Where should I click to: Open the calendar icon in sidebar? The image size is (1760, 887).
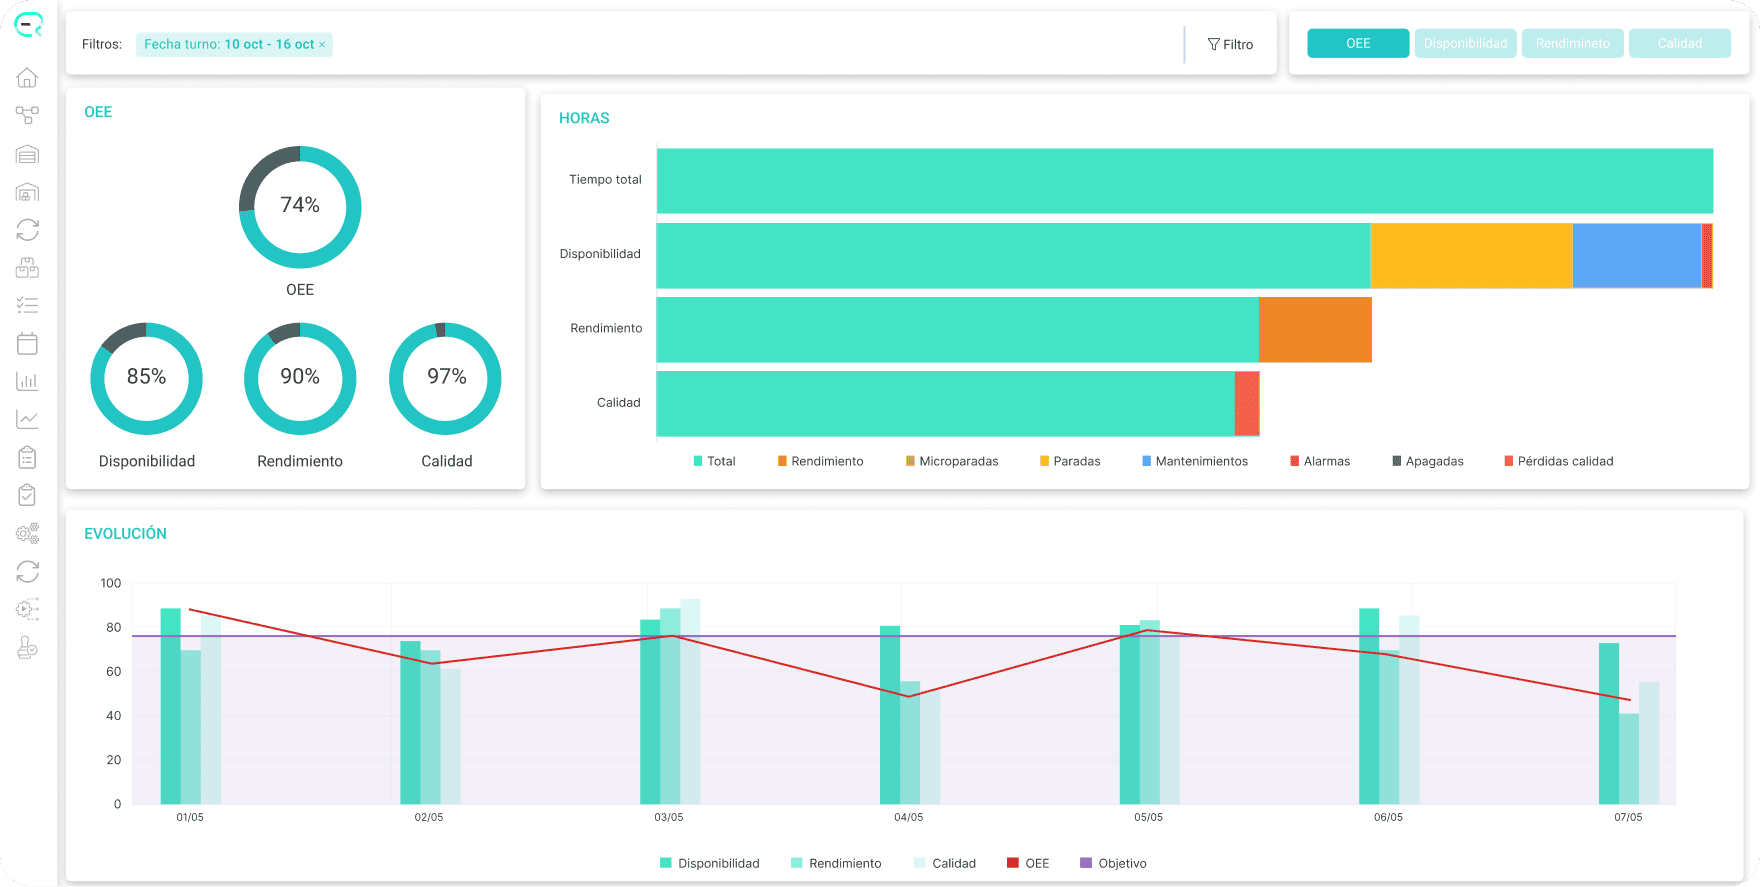click(x=28, y=344)
